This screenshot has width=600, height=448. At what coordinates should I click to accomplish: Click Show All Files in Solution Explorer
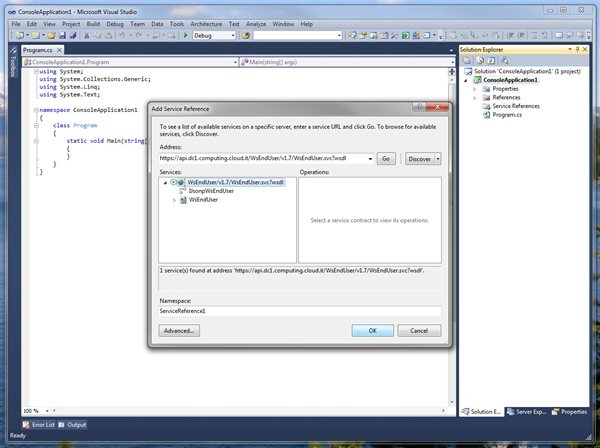click(480, 60)
